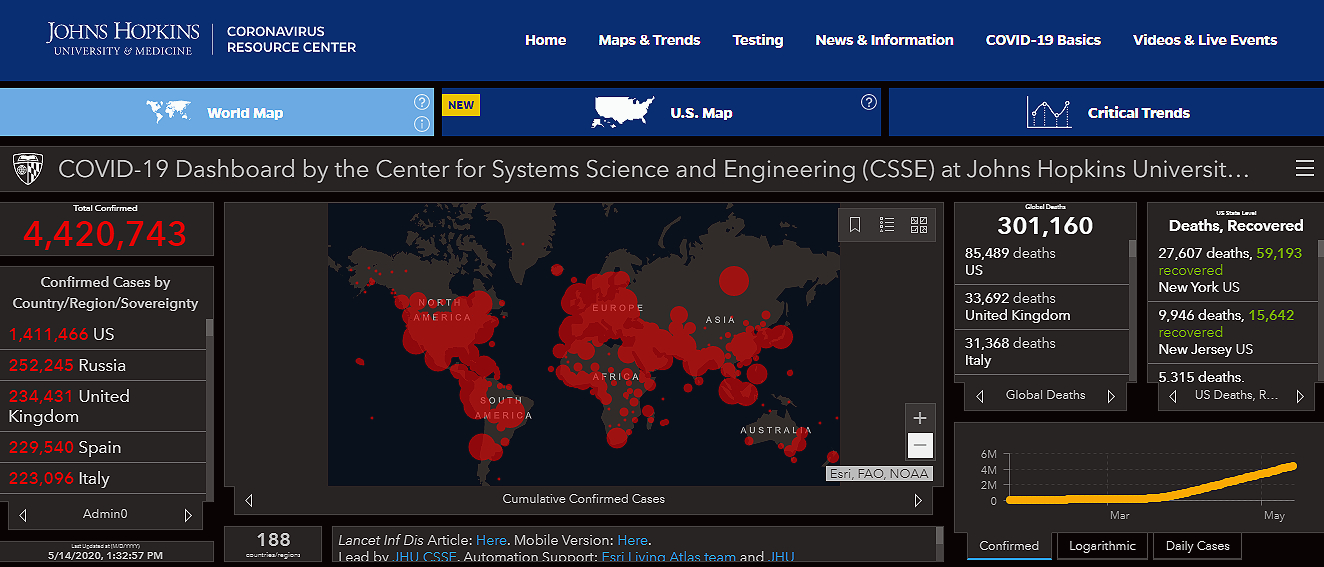The image size is (1324, 567).
Task: Open the Maps & Trends menu
Action: pos(649,40)
